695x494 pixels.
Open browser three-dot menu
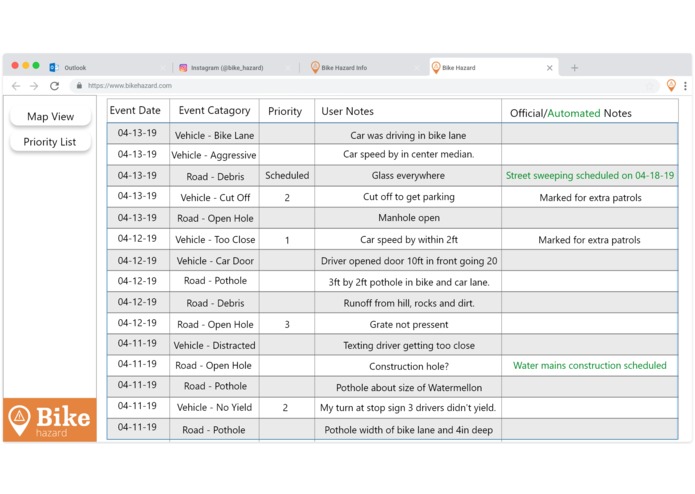(x=685, y=86)
